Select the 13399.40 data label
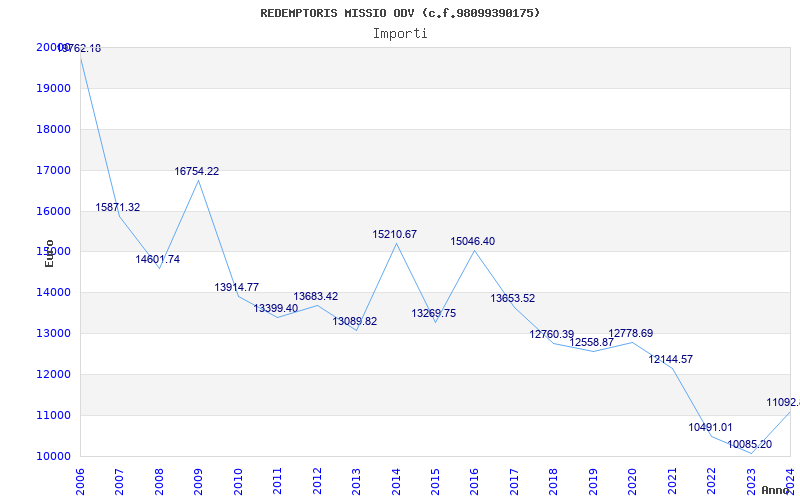The height and width of the screenshot is (500, 800). coord(276,308)
